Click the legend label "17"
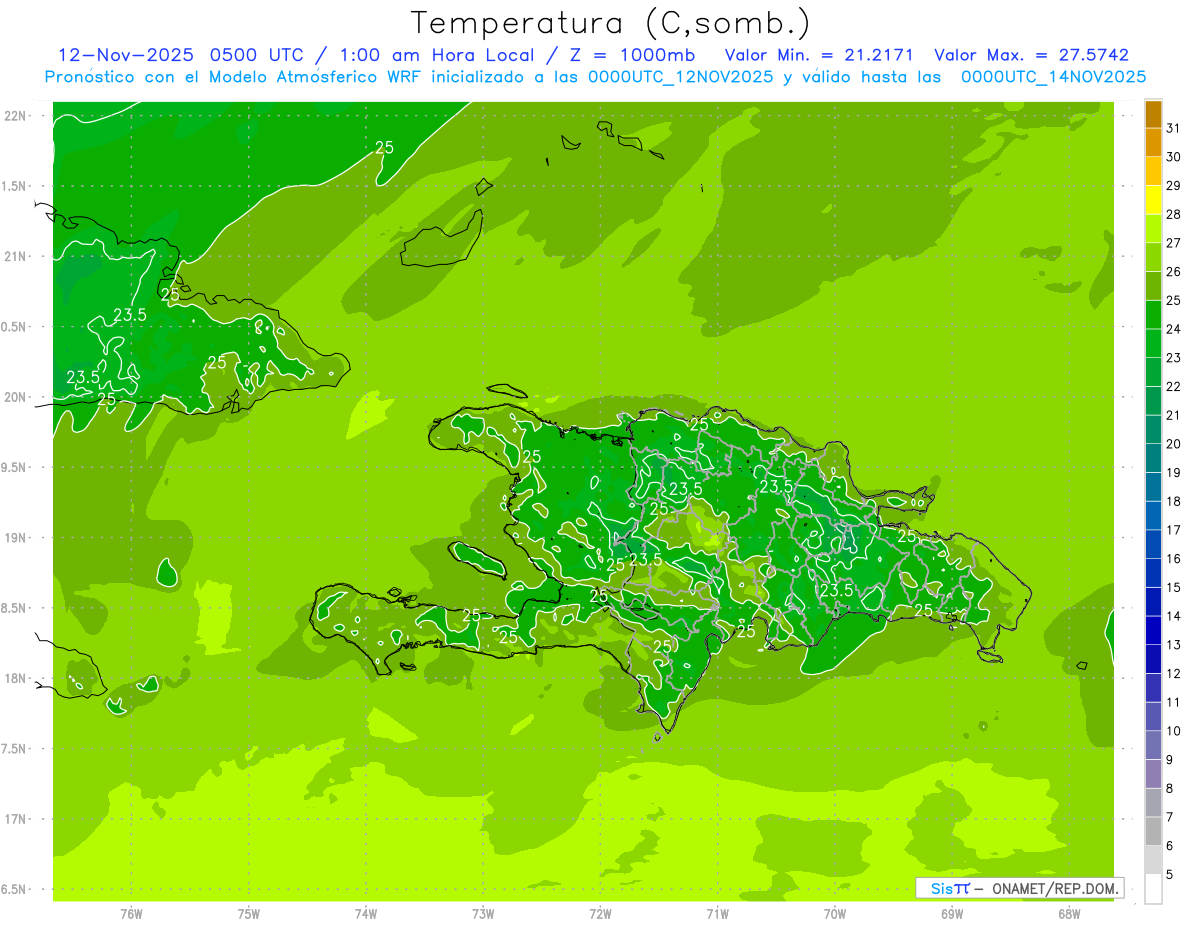The image size is (1200, 927). tap(1173, 530)
